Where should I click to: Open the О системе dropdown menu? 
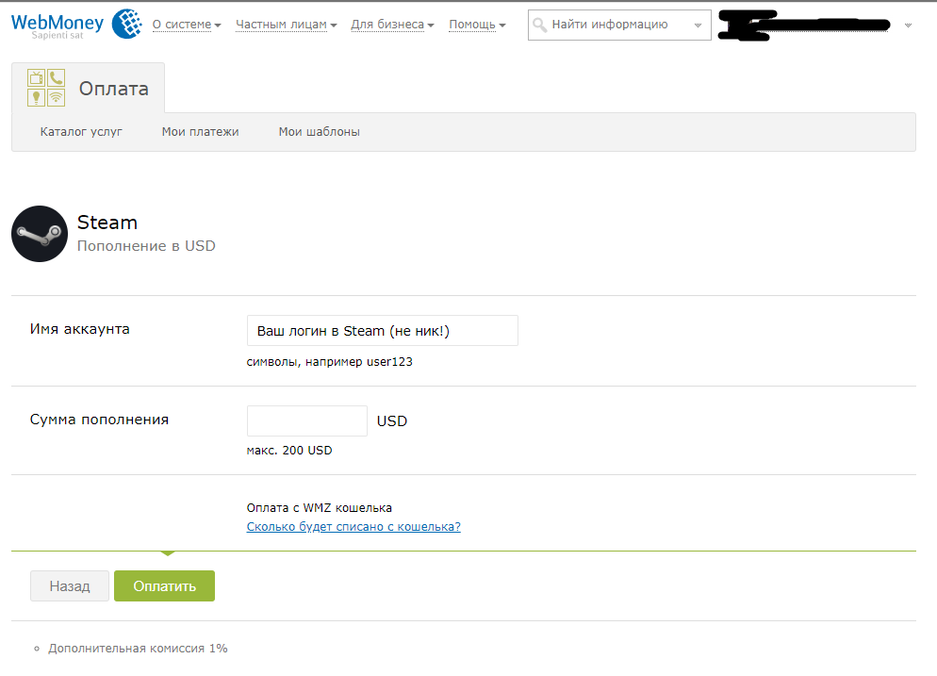[x=186, y=25]
